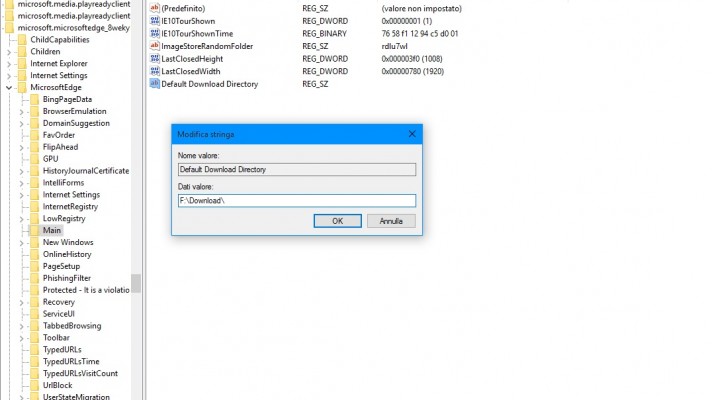Image resolution: width=712 pixels, height=400 pixels.
Task: Click the value 0x000003f0 (1008)
Action: 412,59
